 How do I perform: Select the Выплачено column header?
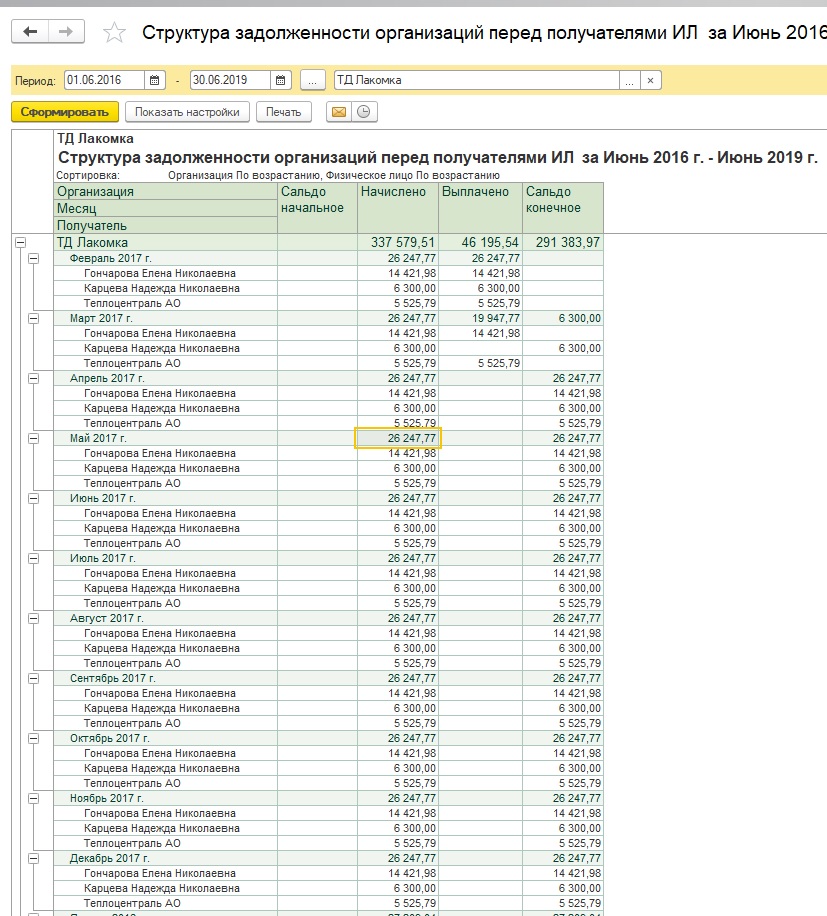point(480,208)
